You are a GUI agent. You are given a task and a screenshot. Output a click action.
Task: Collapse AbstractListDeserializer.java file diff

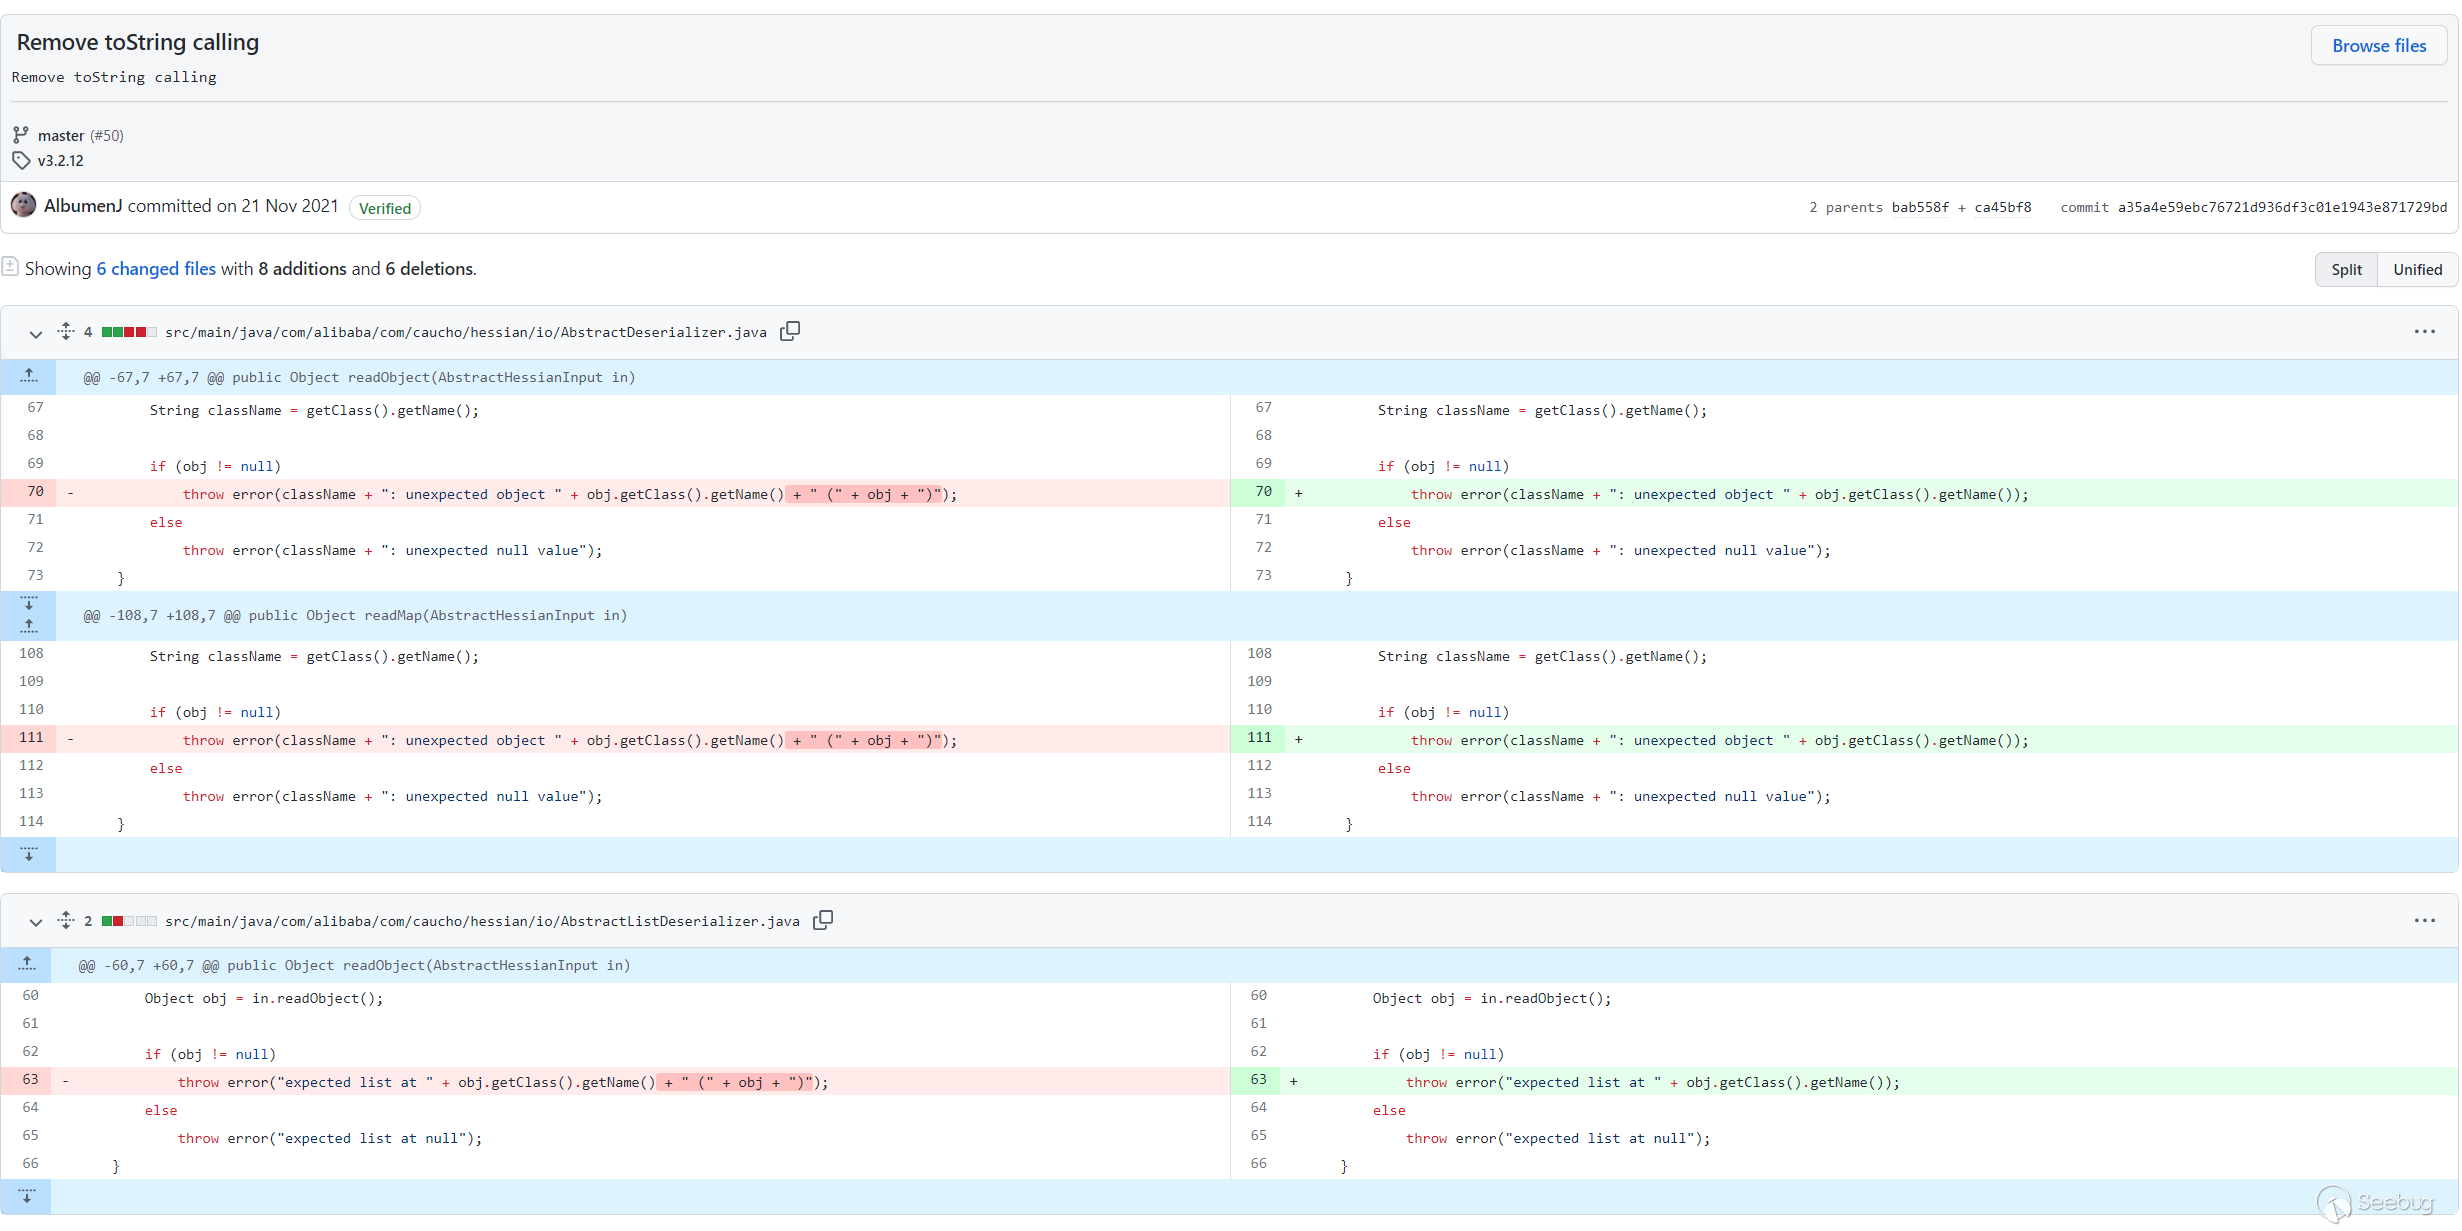point(36,921)
